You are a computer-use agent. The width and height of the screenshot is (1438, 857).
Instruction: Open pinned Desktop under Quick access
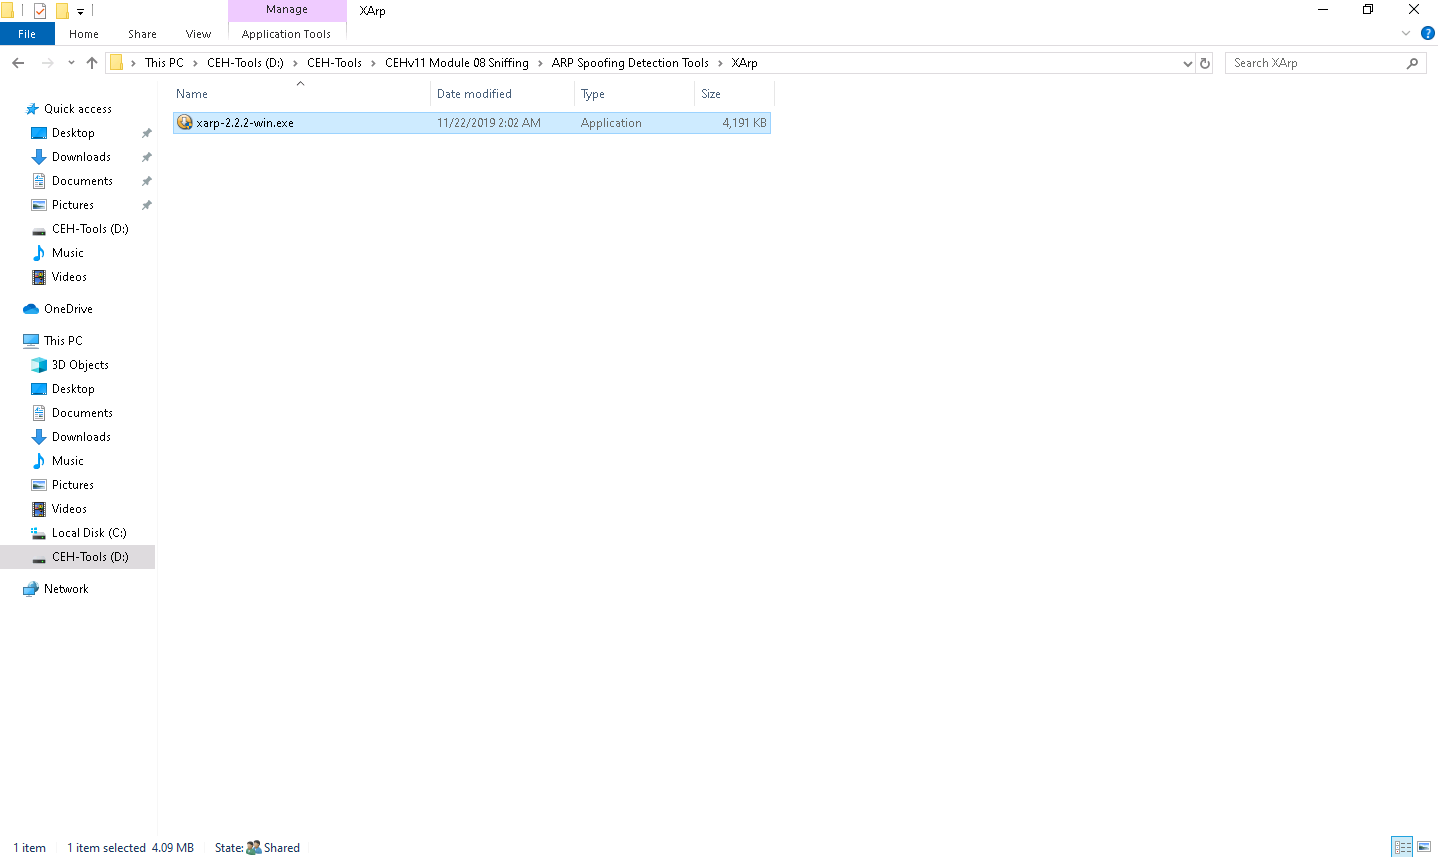(73, 133)
